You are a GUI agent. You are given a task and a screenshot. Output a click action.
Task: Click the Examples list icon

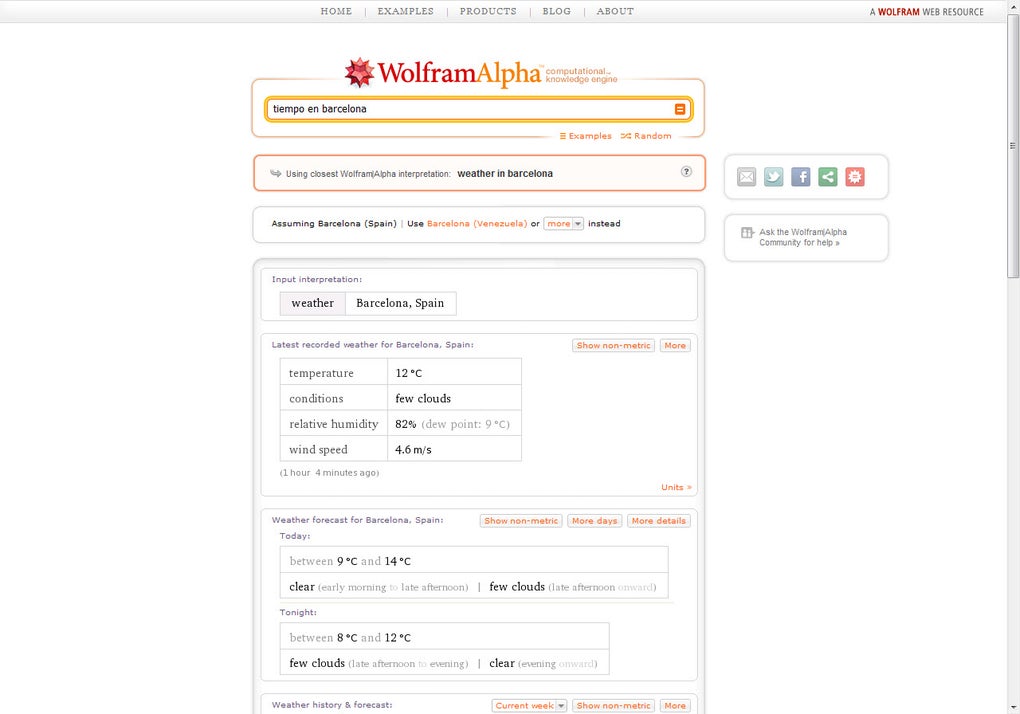tap(563, 136)
